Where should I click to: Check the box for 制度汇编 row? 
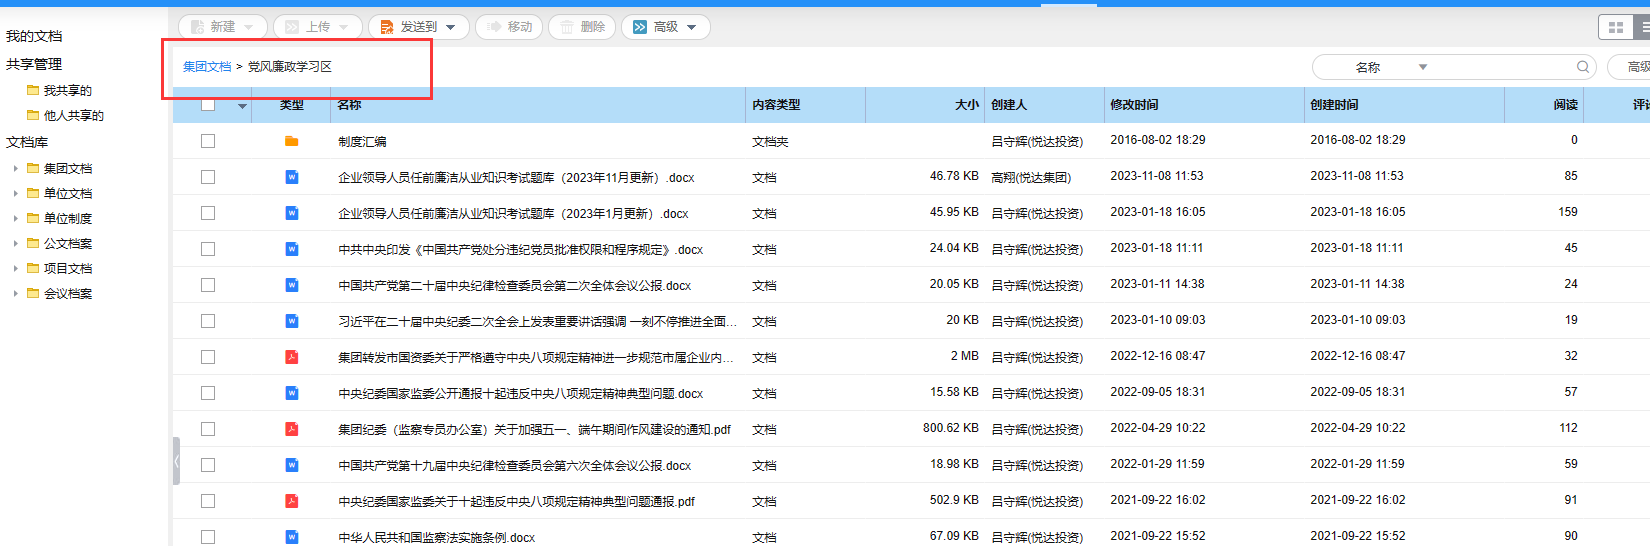(208, 141)
